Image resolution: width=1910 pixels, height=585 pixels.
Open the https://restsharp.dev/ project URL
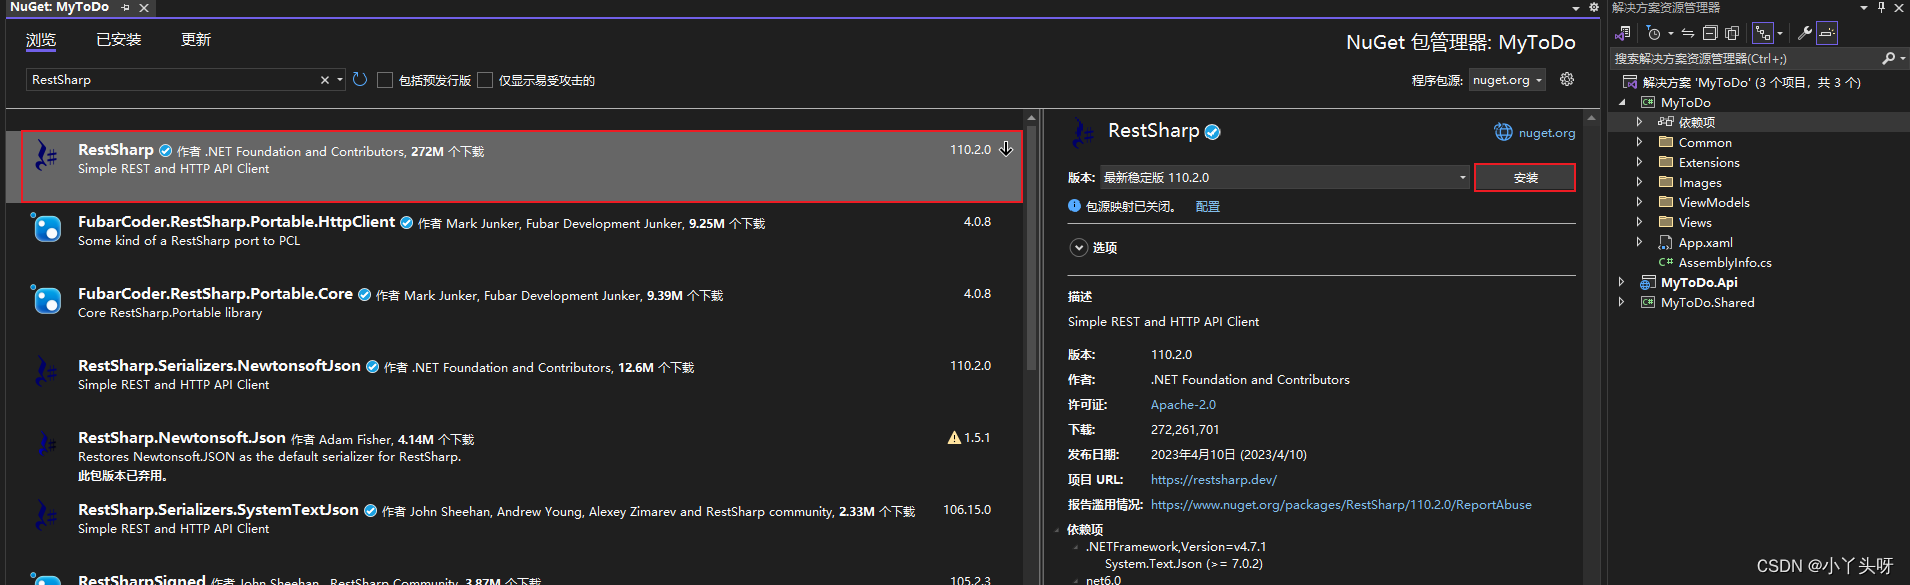click(1214, 480)
